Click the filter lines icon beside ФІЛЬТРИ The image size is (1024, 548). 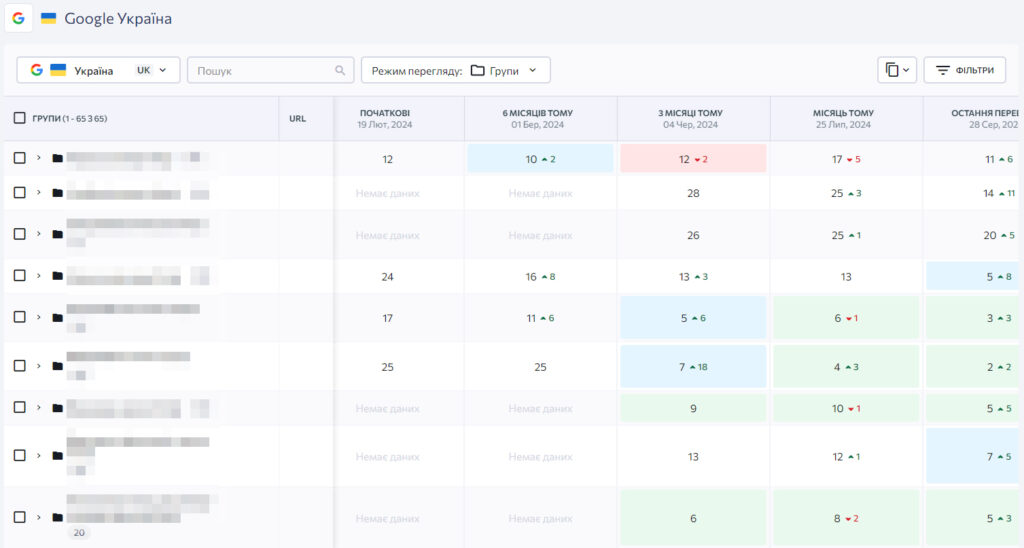(x=942, y=71)
